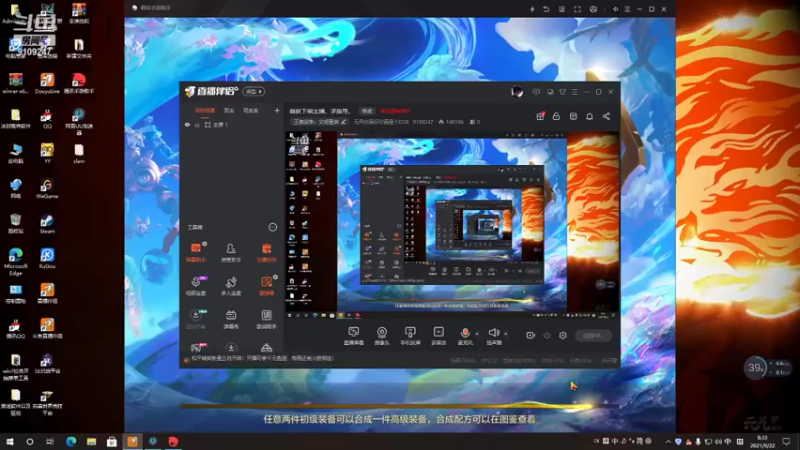This screenshot has width=800, height=450.
Task: Switch to the second scene tab
Action: point(229,110)
